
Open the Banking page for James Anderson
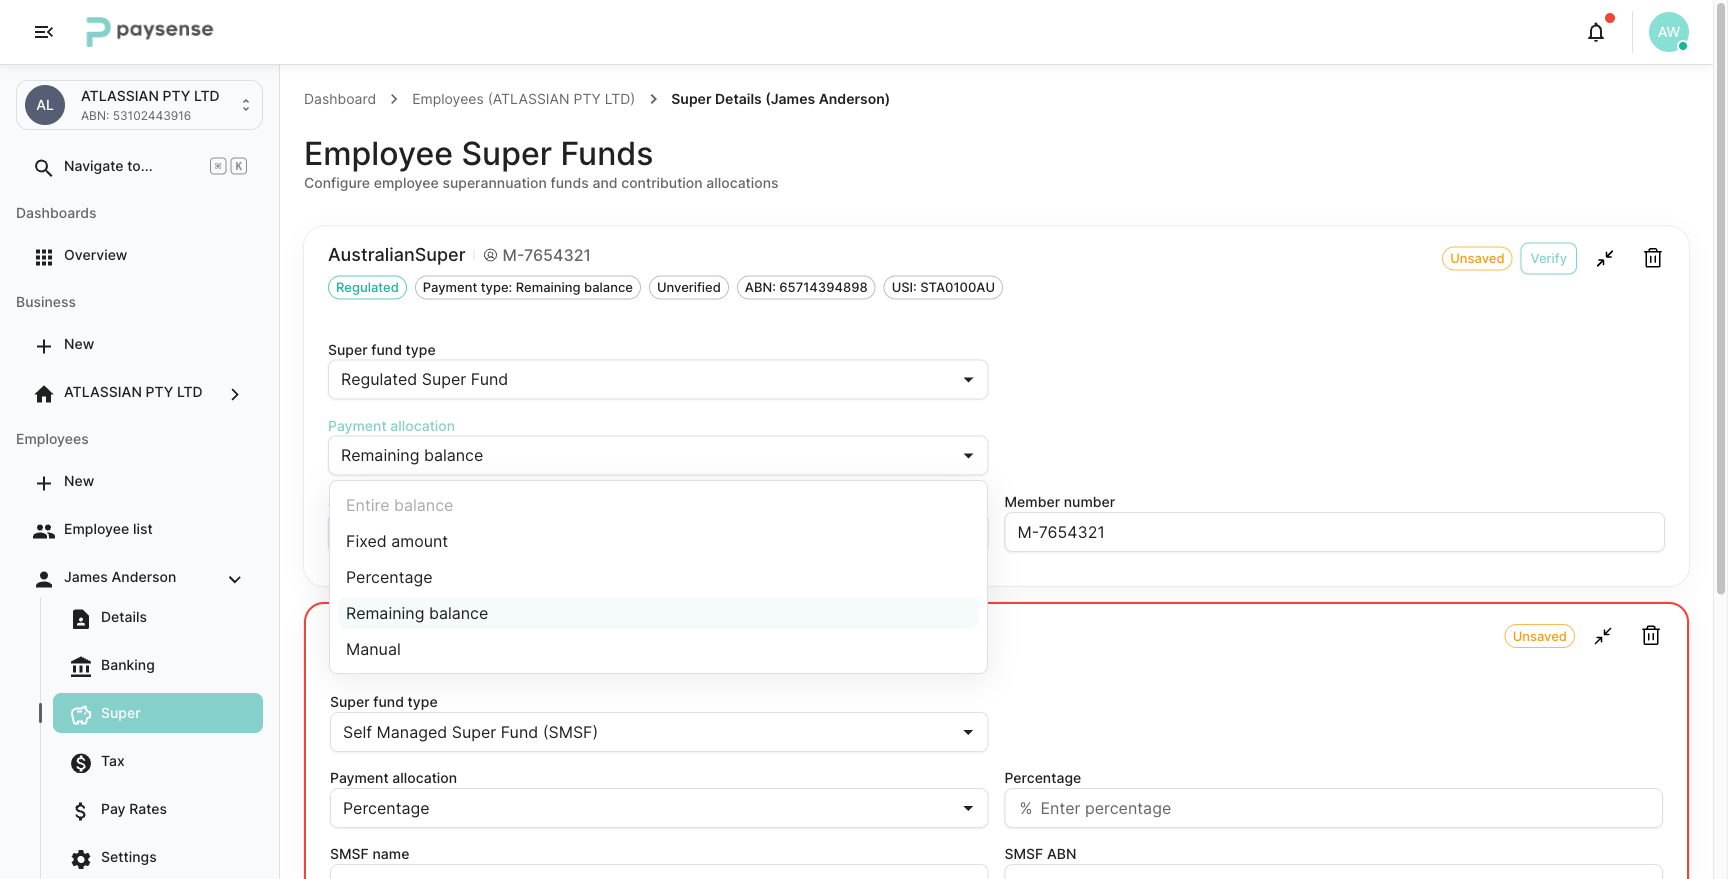click(x=158, y=666)
